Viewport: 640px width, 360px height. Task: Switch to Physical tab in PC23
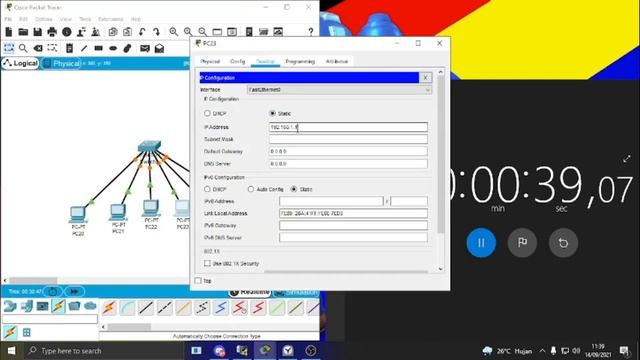(210, 61)
